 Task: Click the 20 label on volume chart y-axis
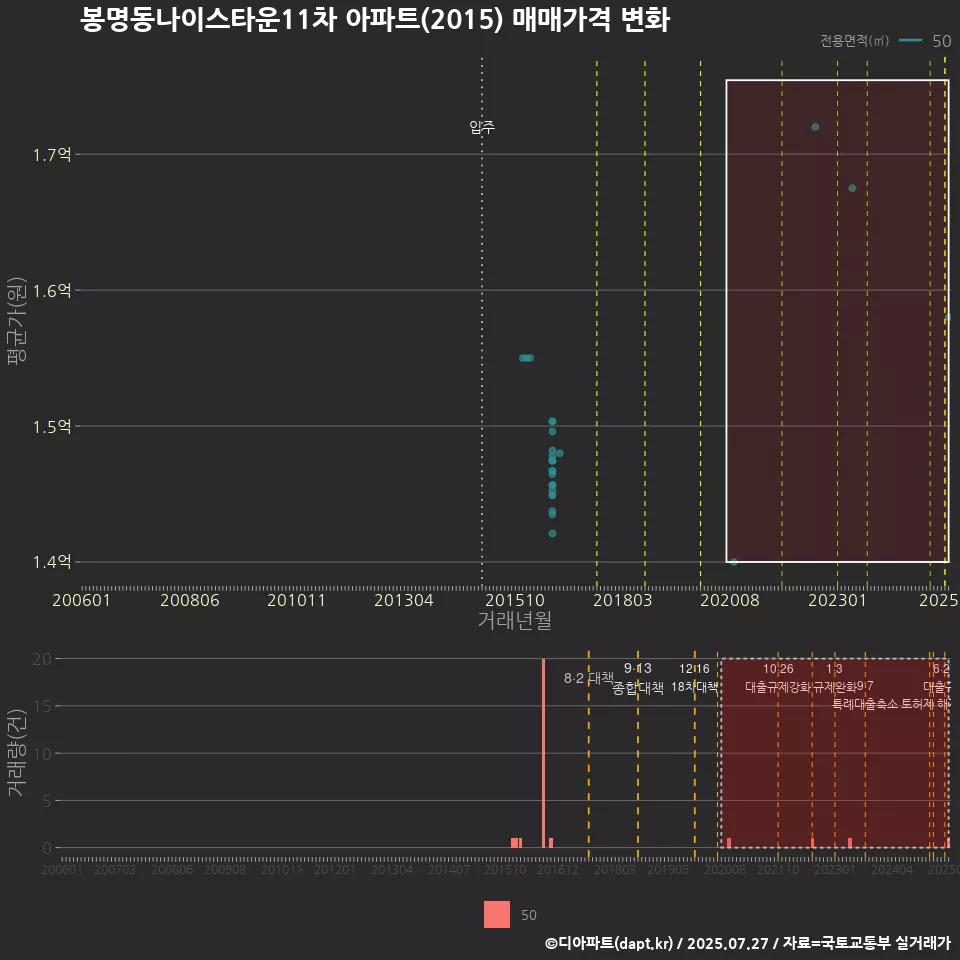coord(42,659)
